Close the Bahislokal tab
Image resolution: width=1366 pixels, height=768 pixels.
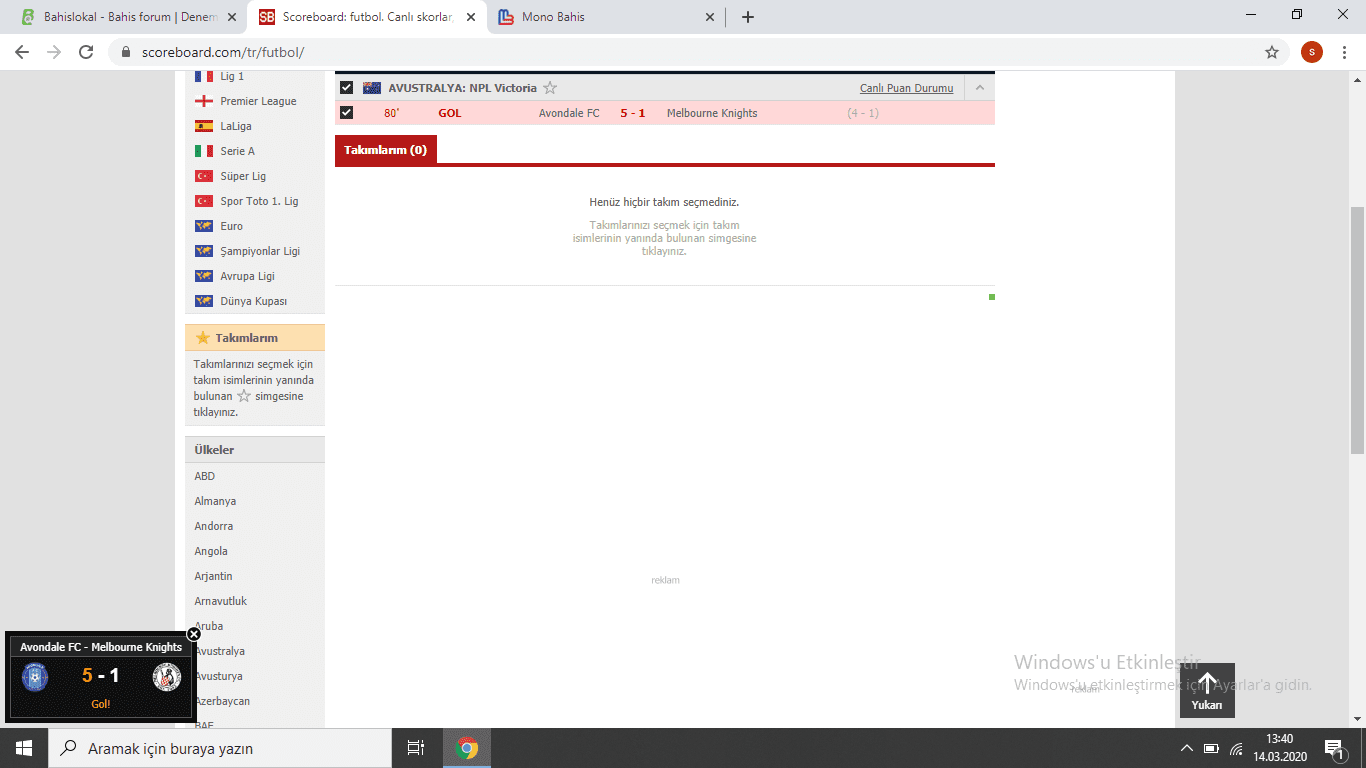232,17
